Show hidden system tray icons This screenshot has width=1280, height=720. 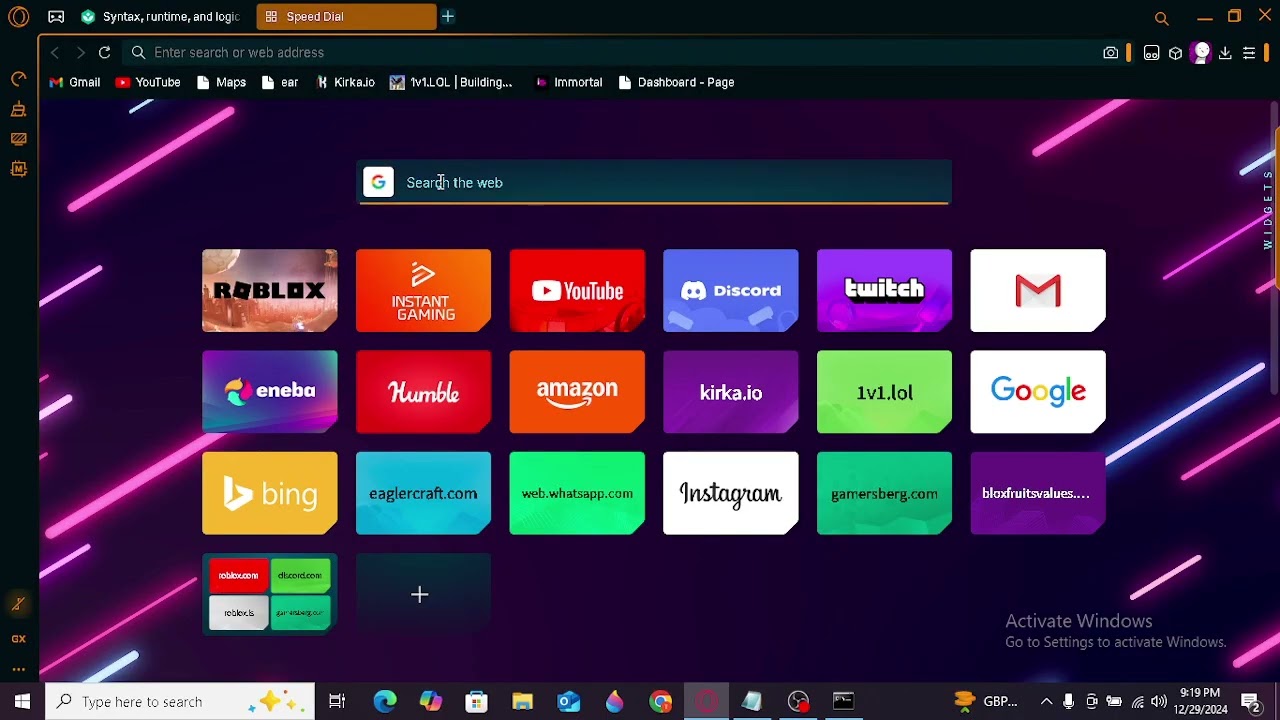click(x=1046, y=701)
